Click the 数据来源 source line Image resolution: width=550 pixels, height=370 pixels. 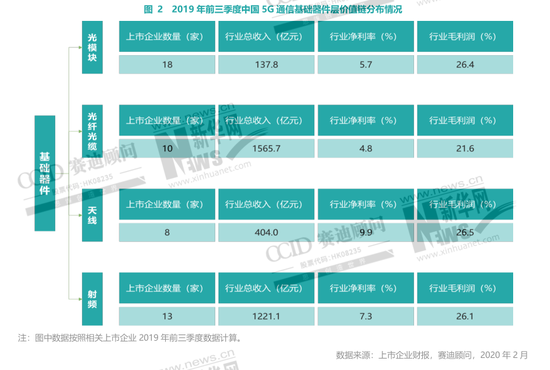[x=432, y=355]
